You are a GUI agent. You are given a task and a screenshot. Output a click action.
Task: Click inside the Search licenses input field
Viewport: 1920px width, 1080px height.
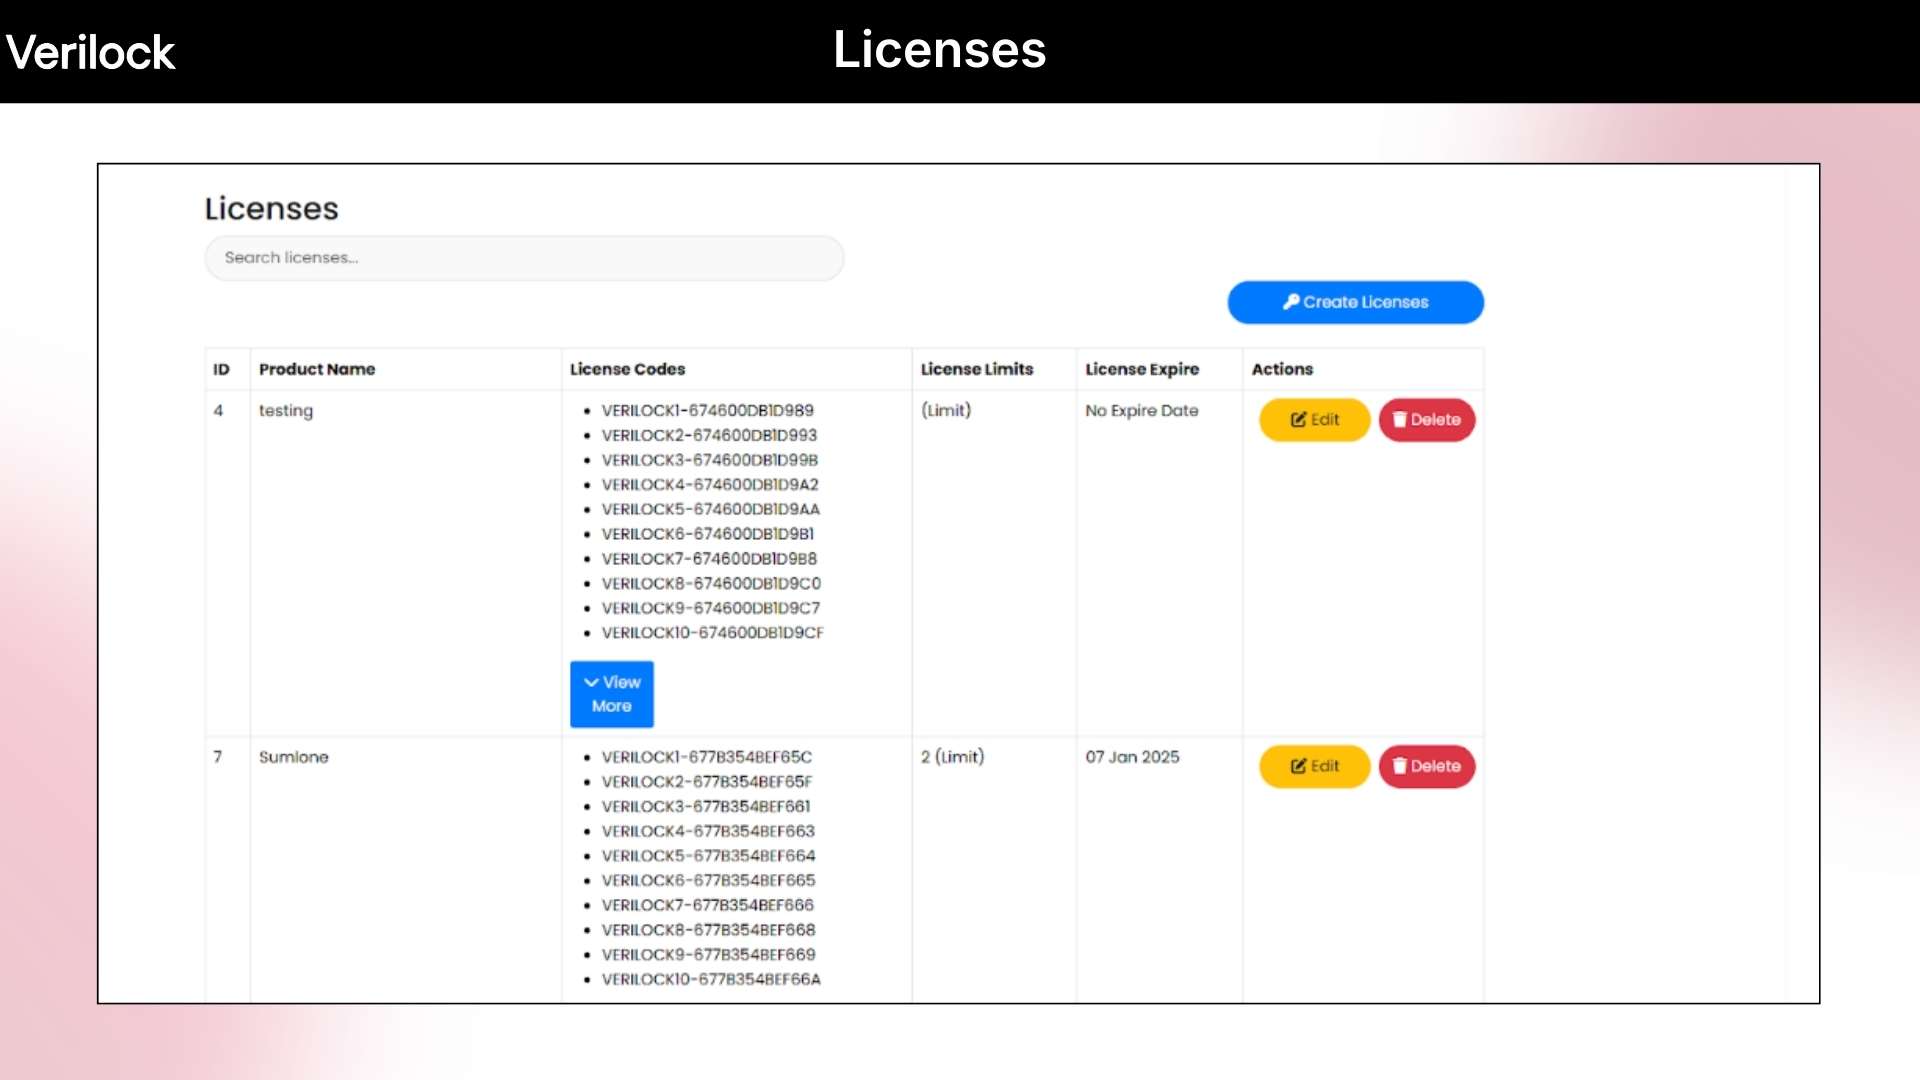point(524,257)
